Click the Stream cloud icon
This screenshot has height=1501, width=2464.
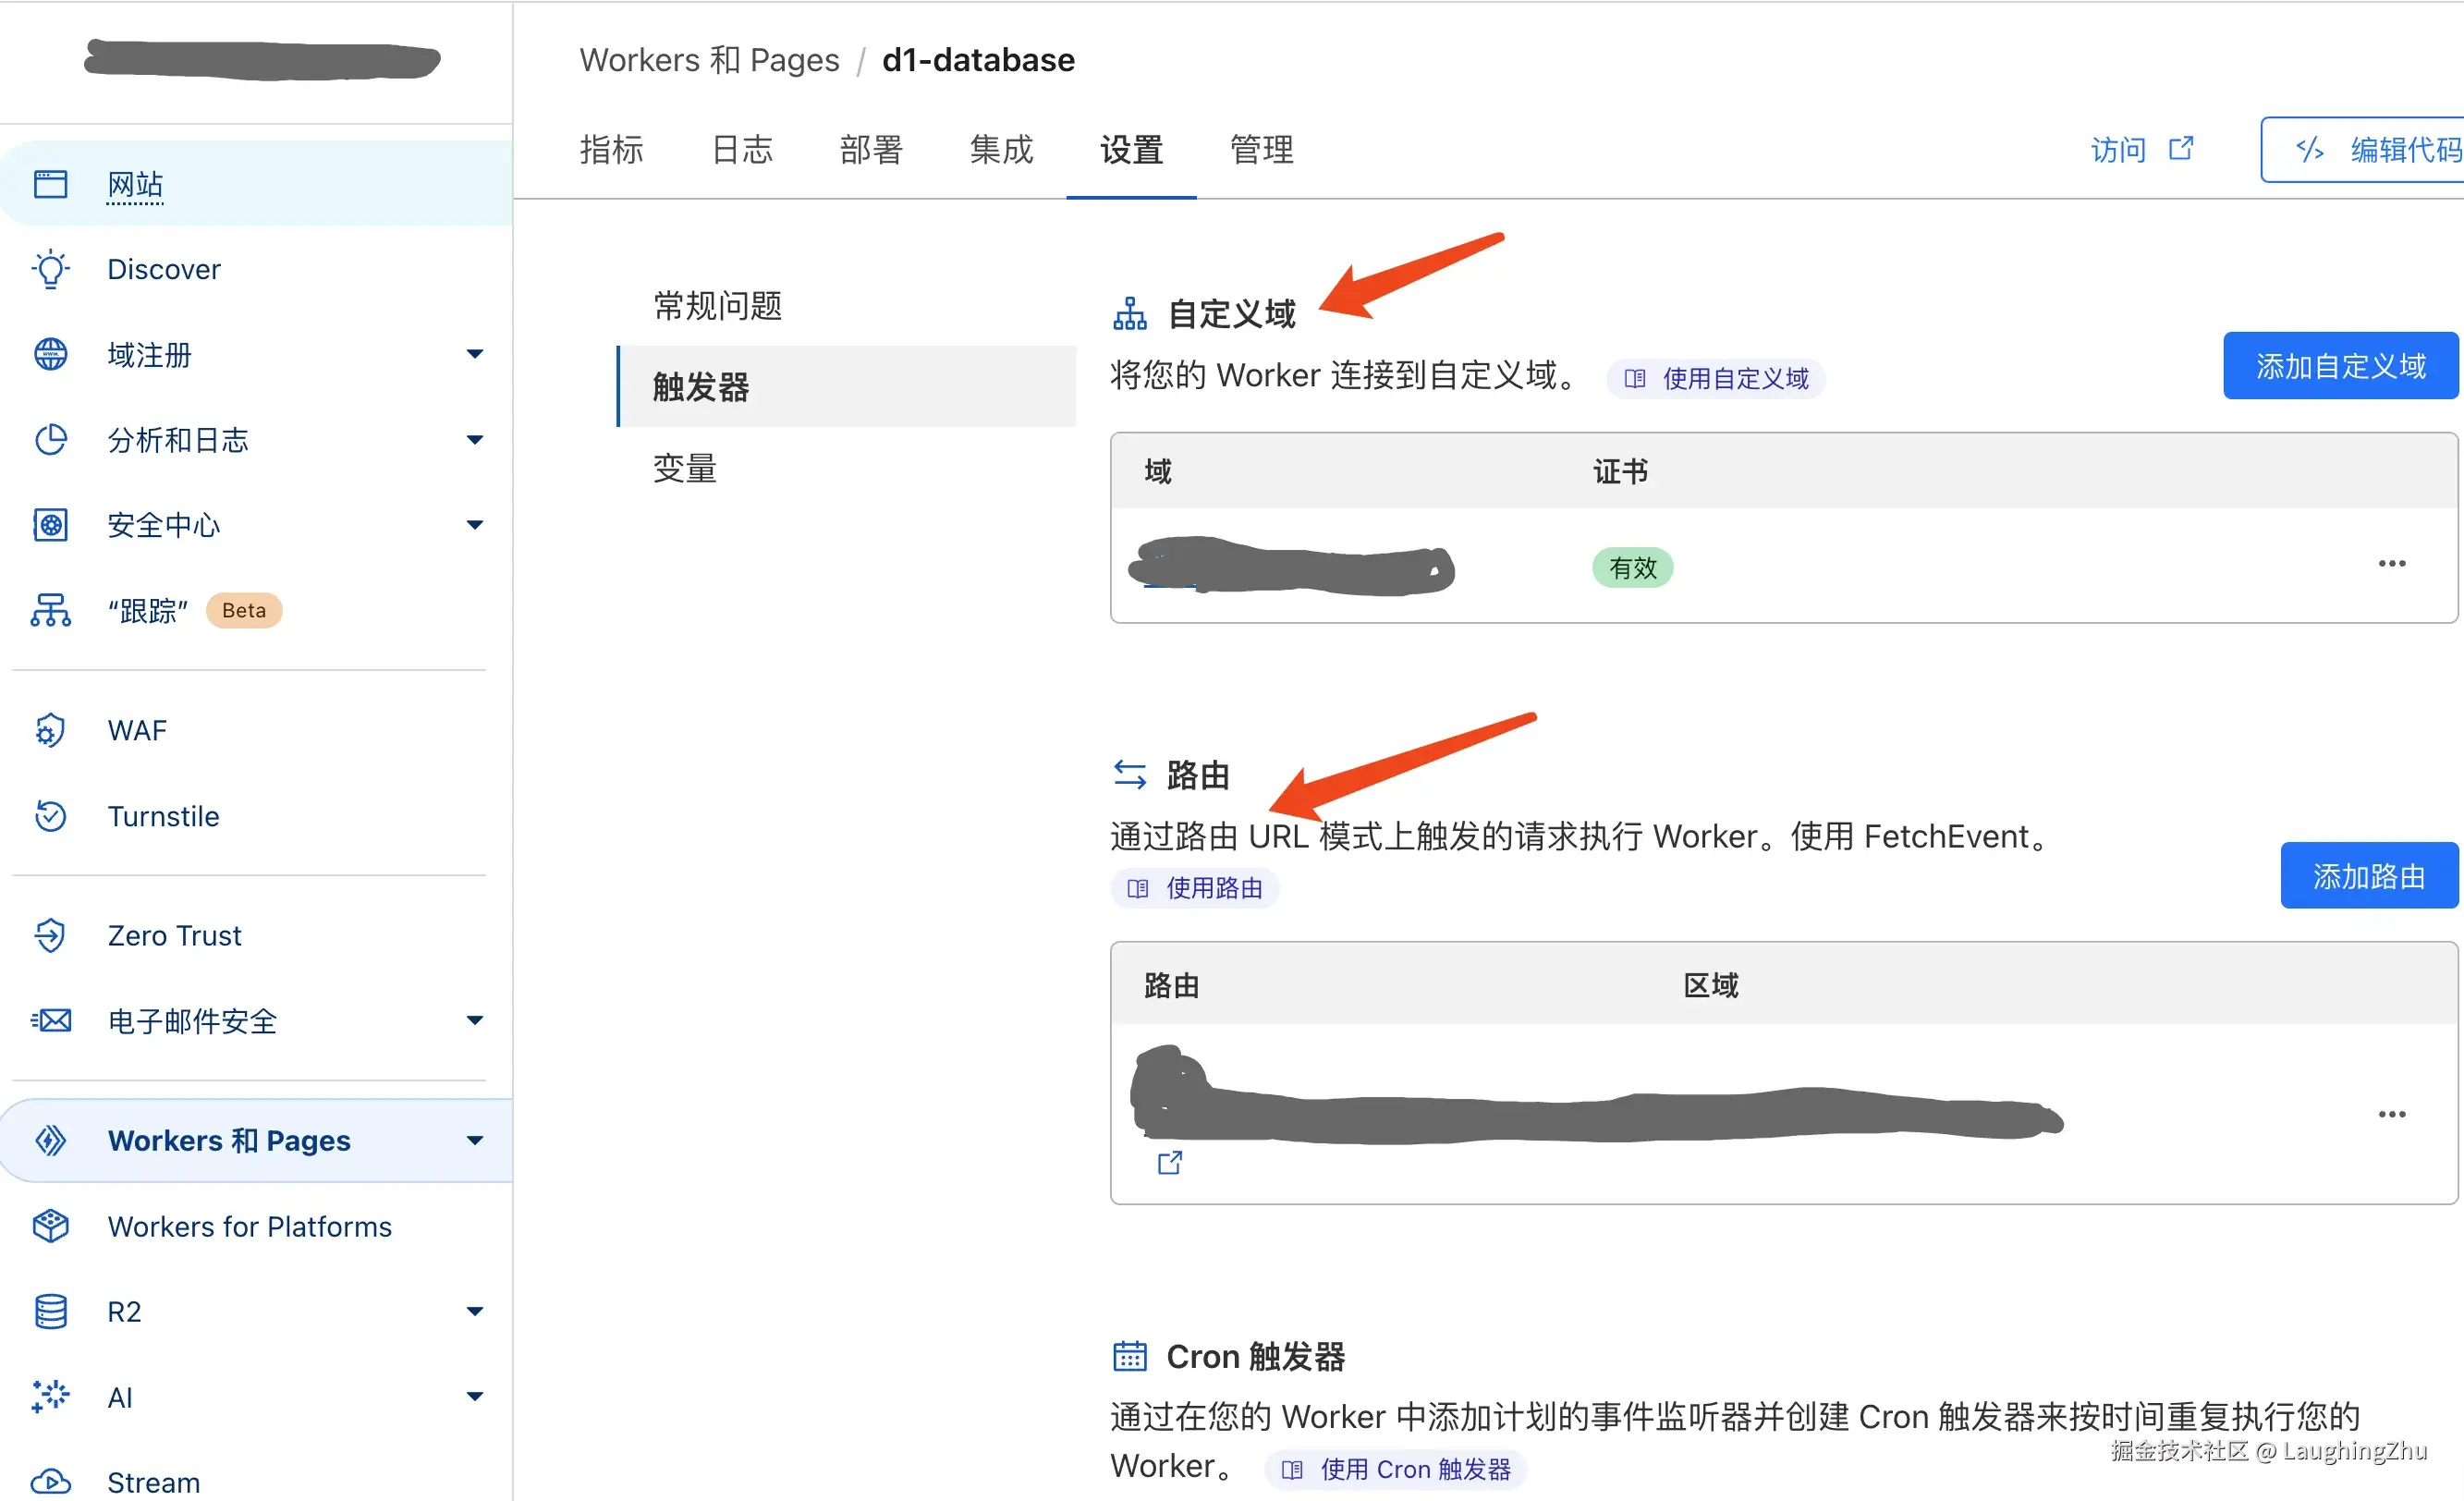50,1481
